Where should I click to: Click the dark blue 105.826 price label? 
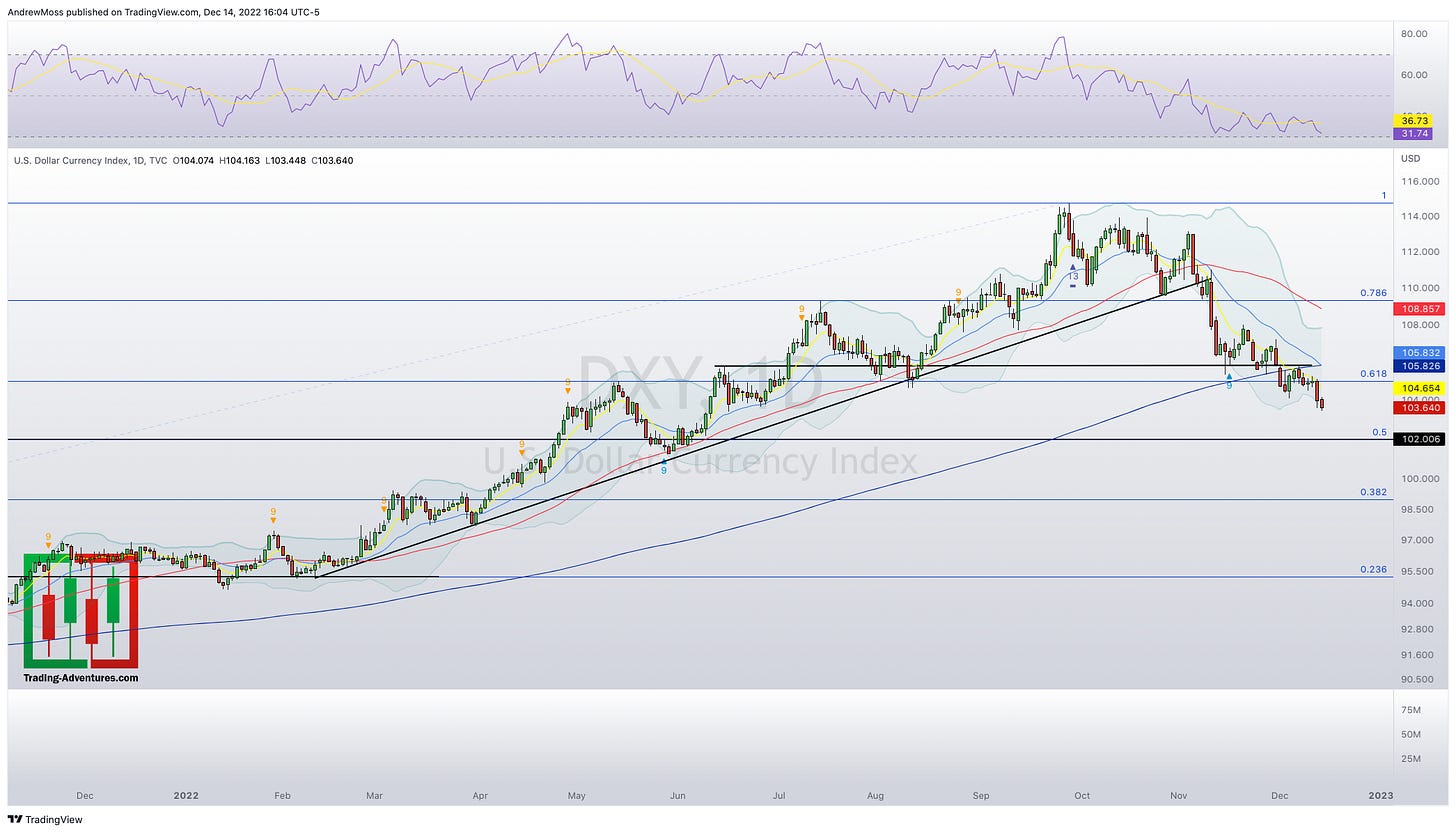coord(1419,366)
